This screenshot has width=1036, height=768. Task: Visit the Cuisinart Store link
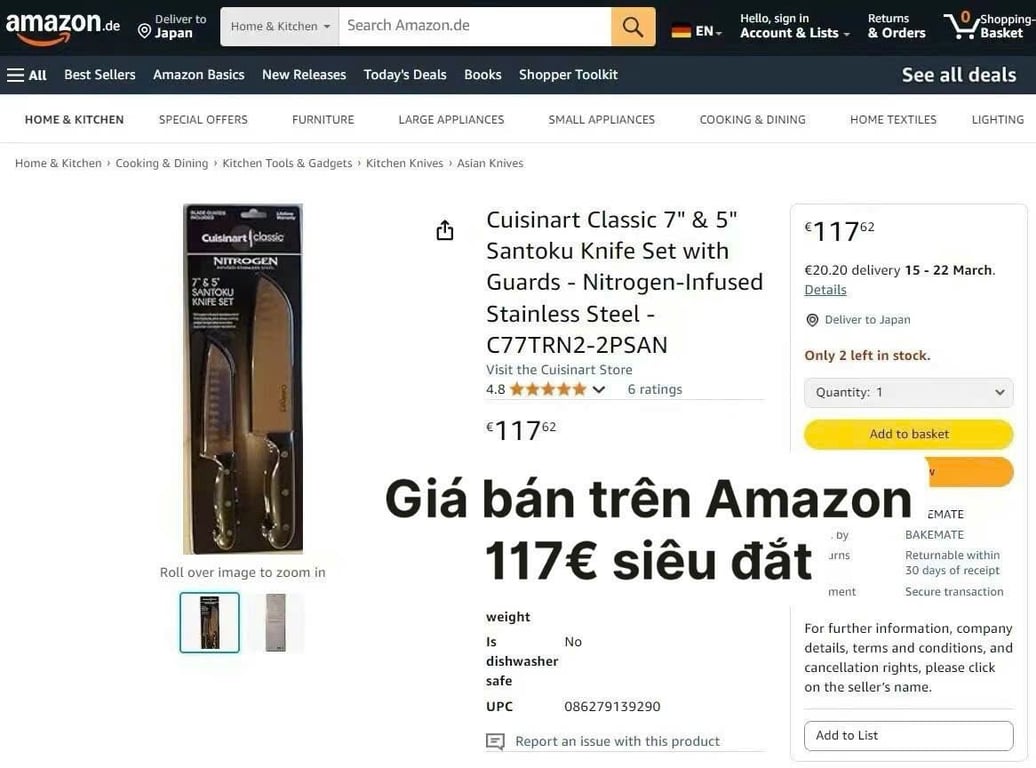click(559, 369)
